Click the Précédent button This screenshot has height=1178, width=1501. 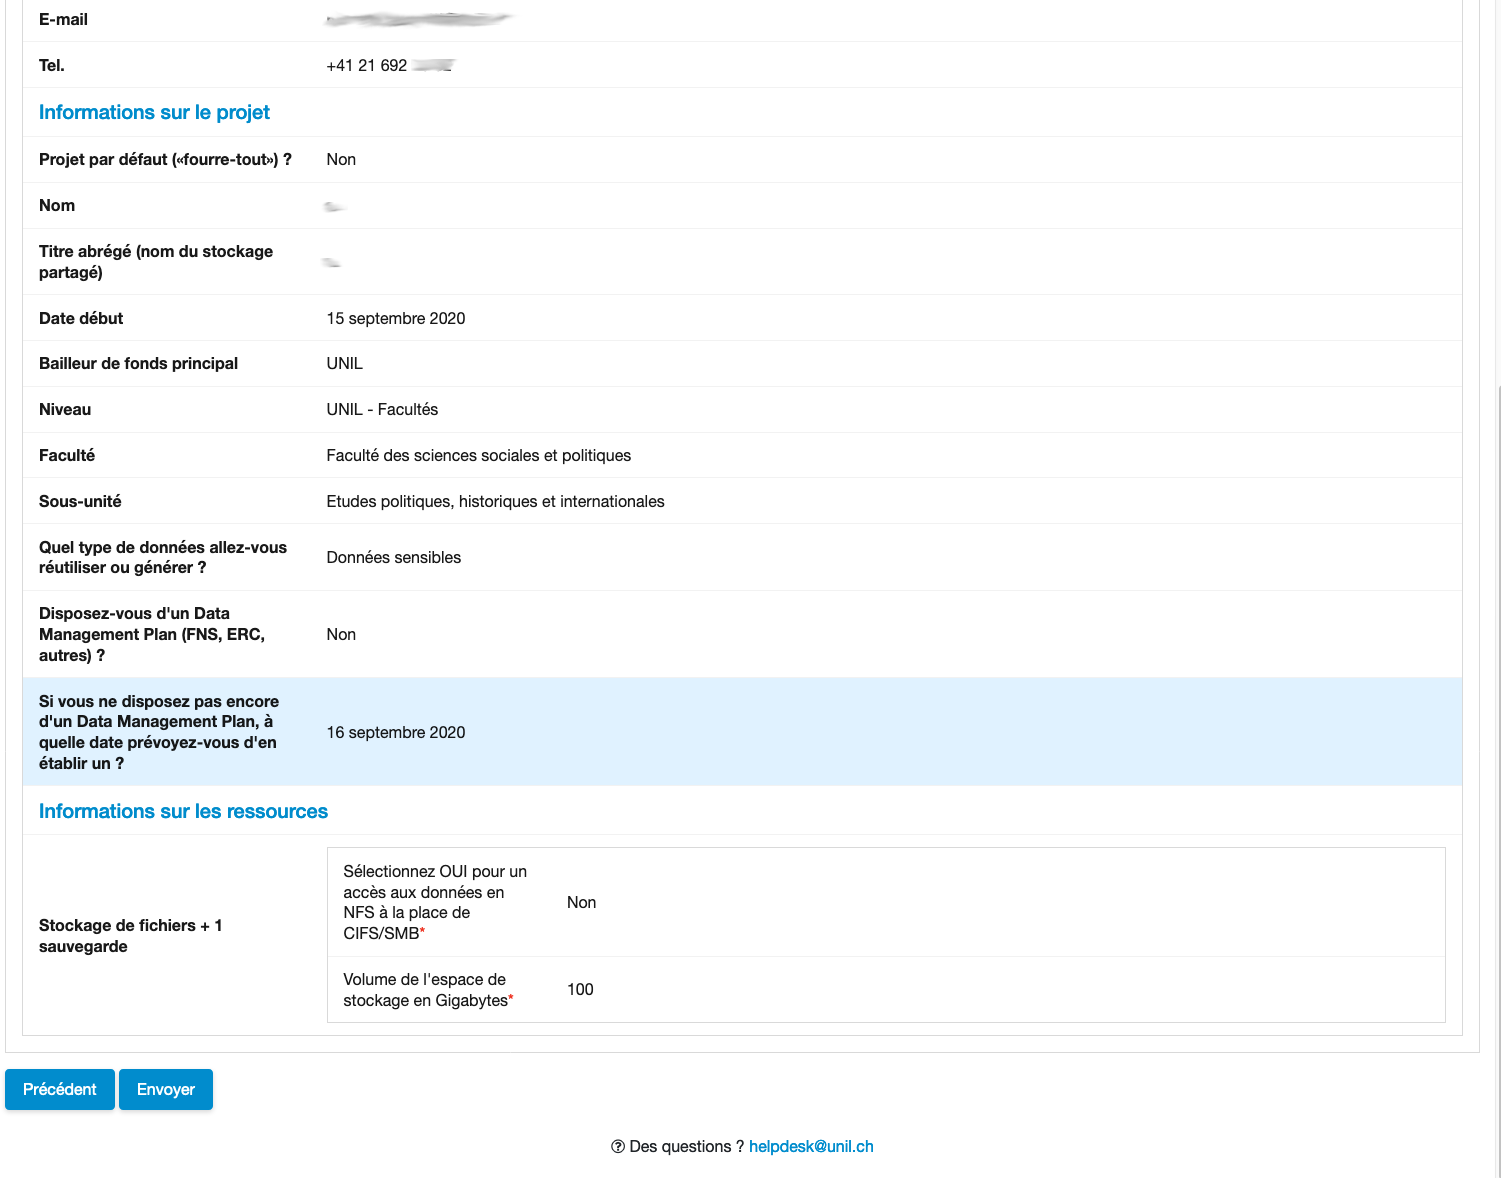point(60,1089)
